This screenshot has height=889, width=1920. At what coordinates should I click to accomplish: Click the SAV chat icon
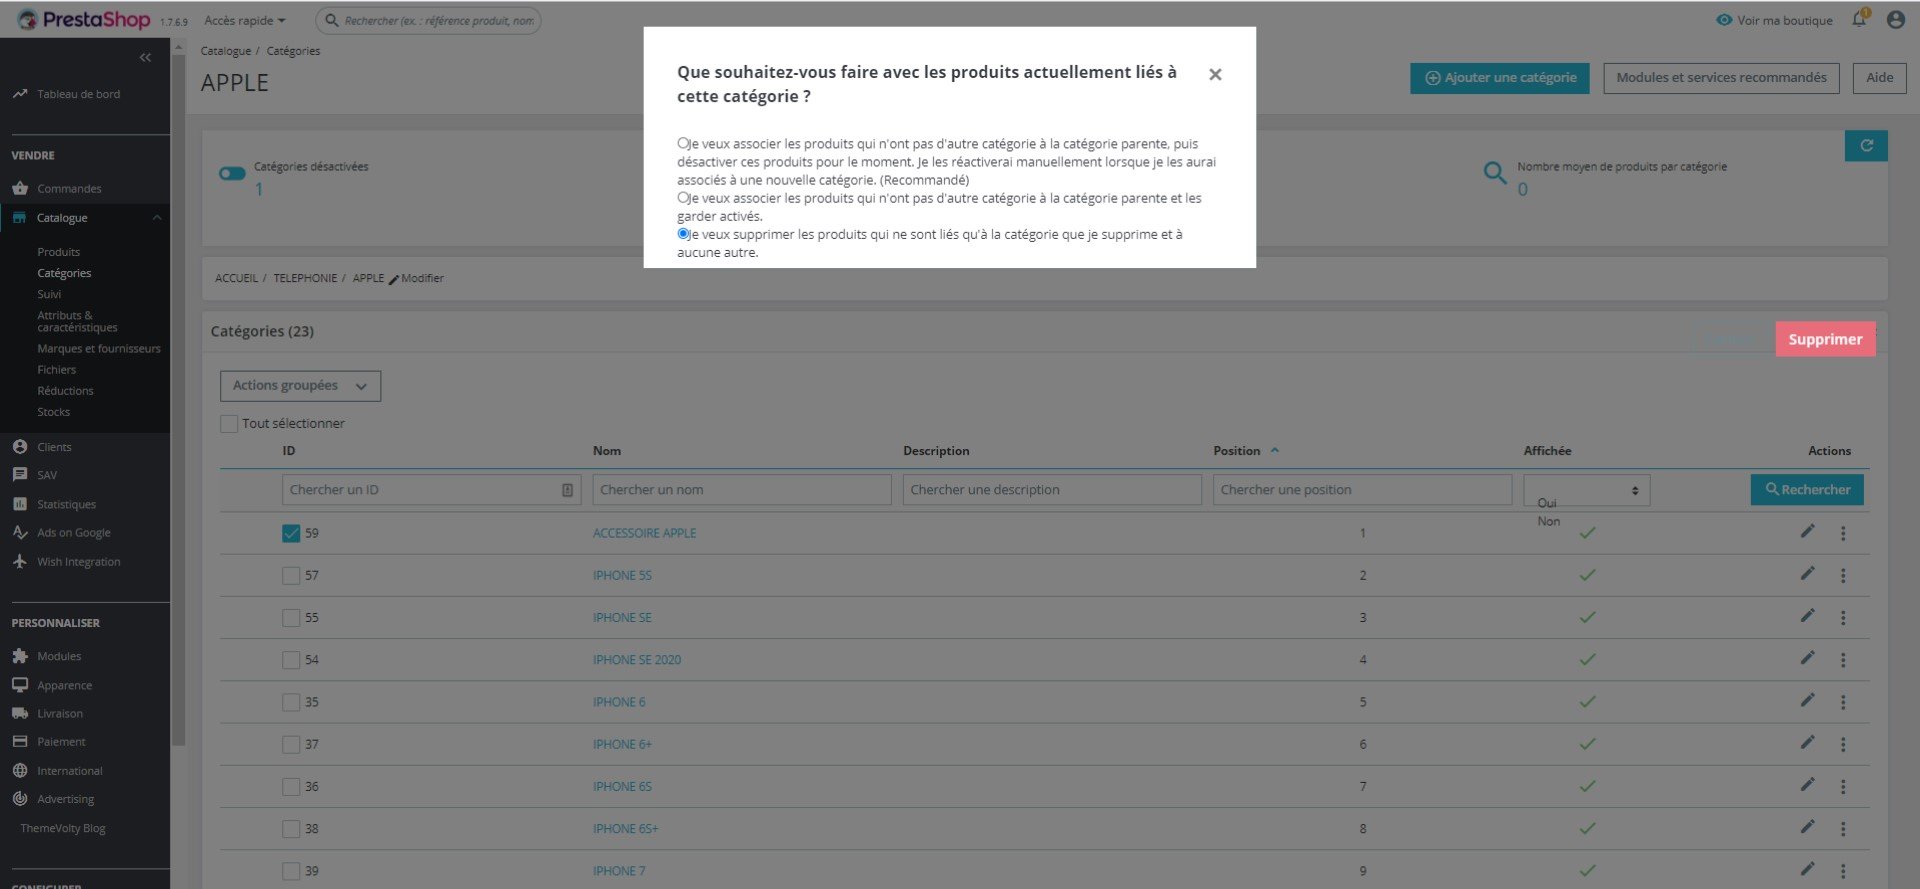coord(20,475)
